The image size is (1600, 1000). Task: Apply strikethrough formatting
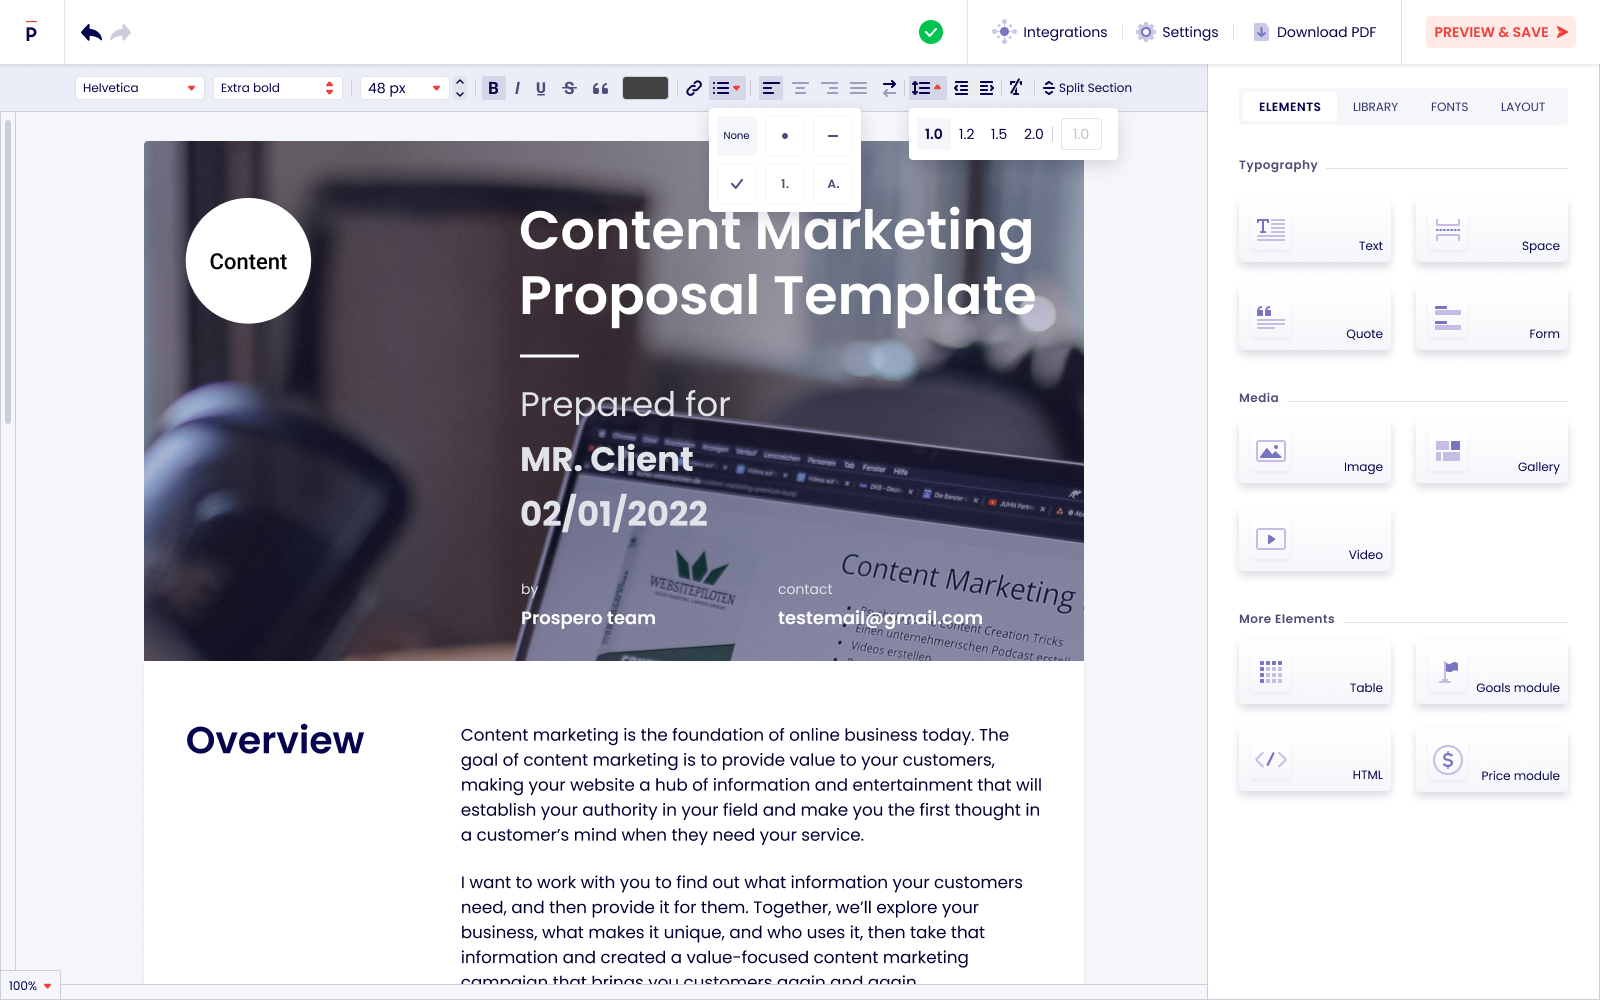(x=569, y=88)
